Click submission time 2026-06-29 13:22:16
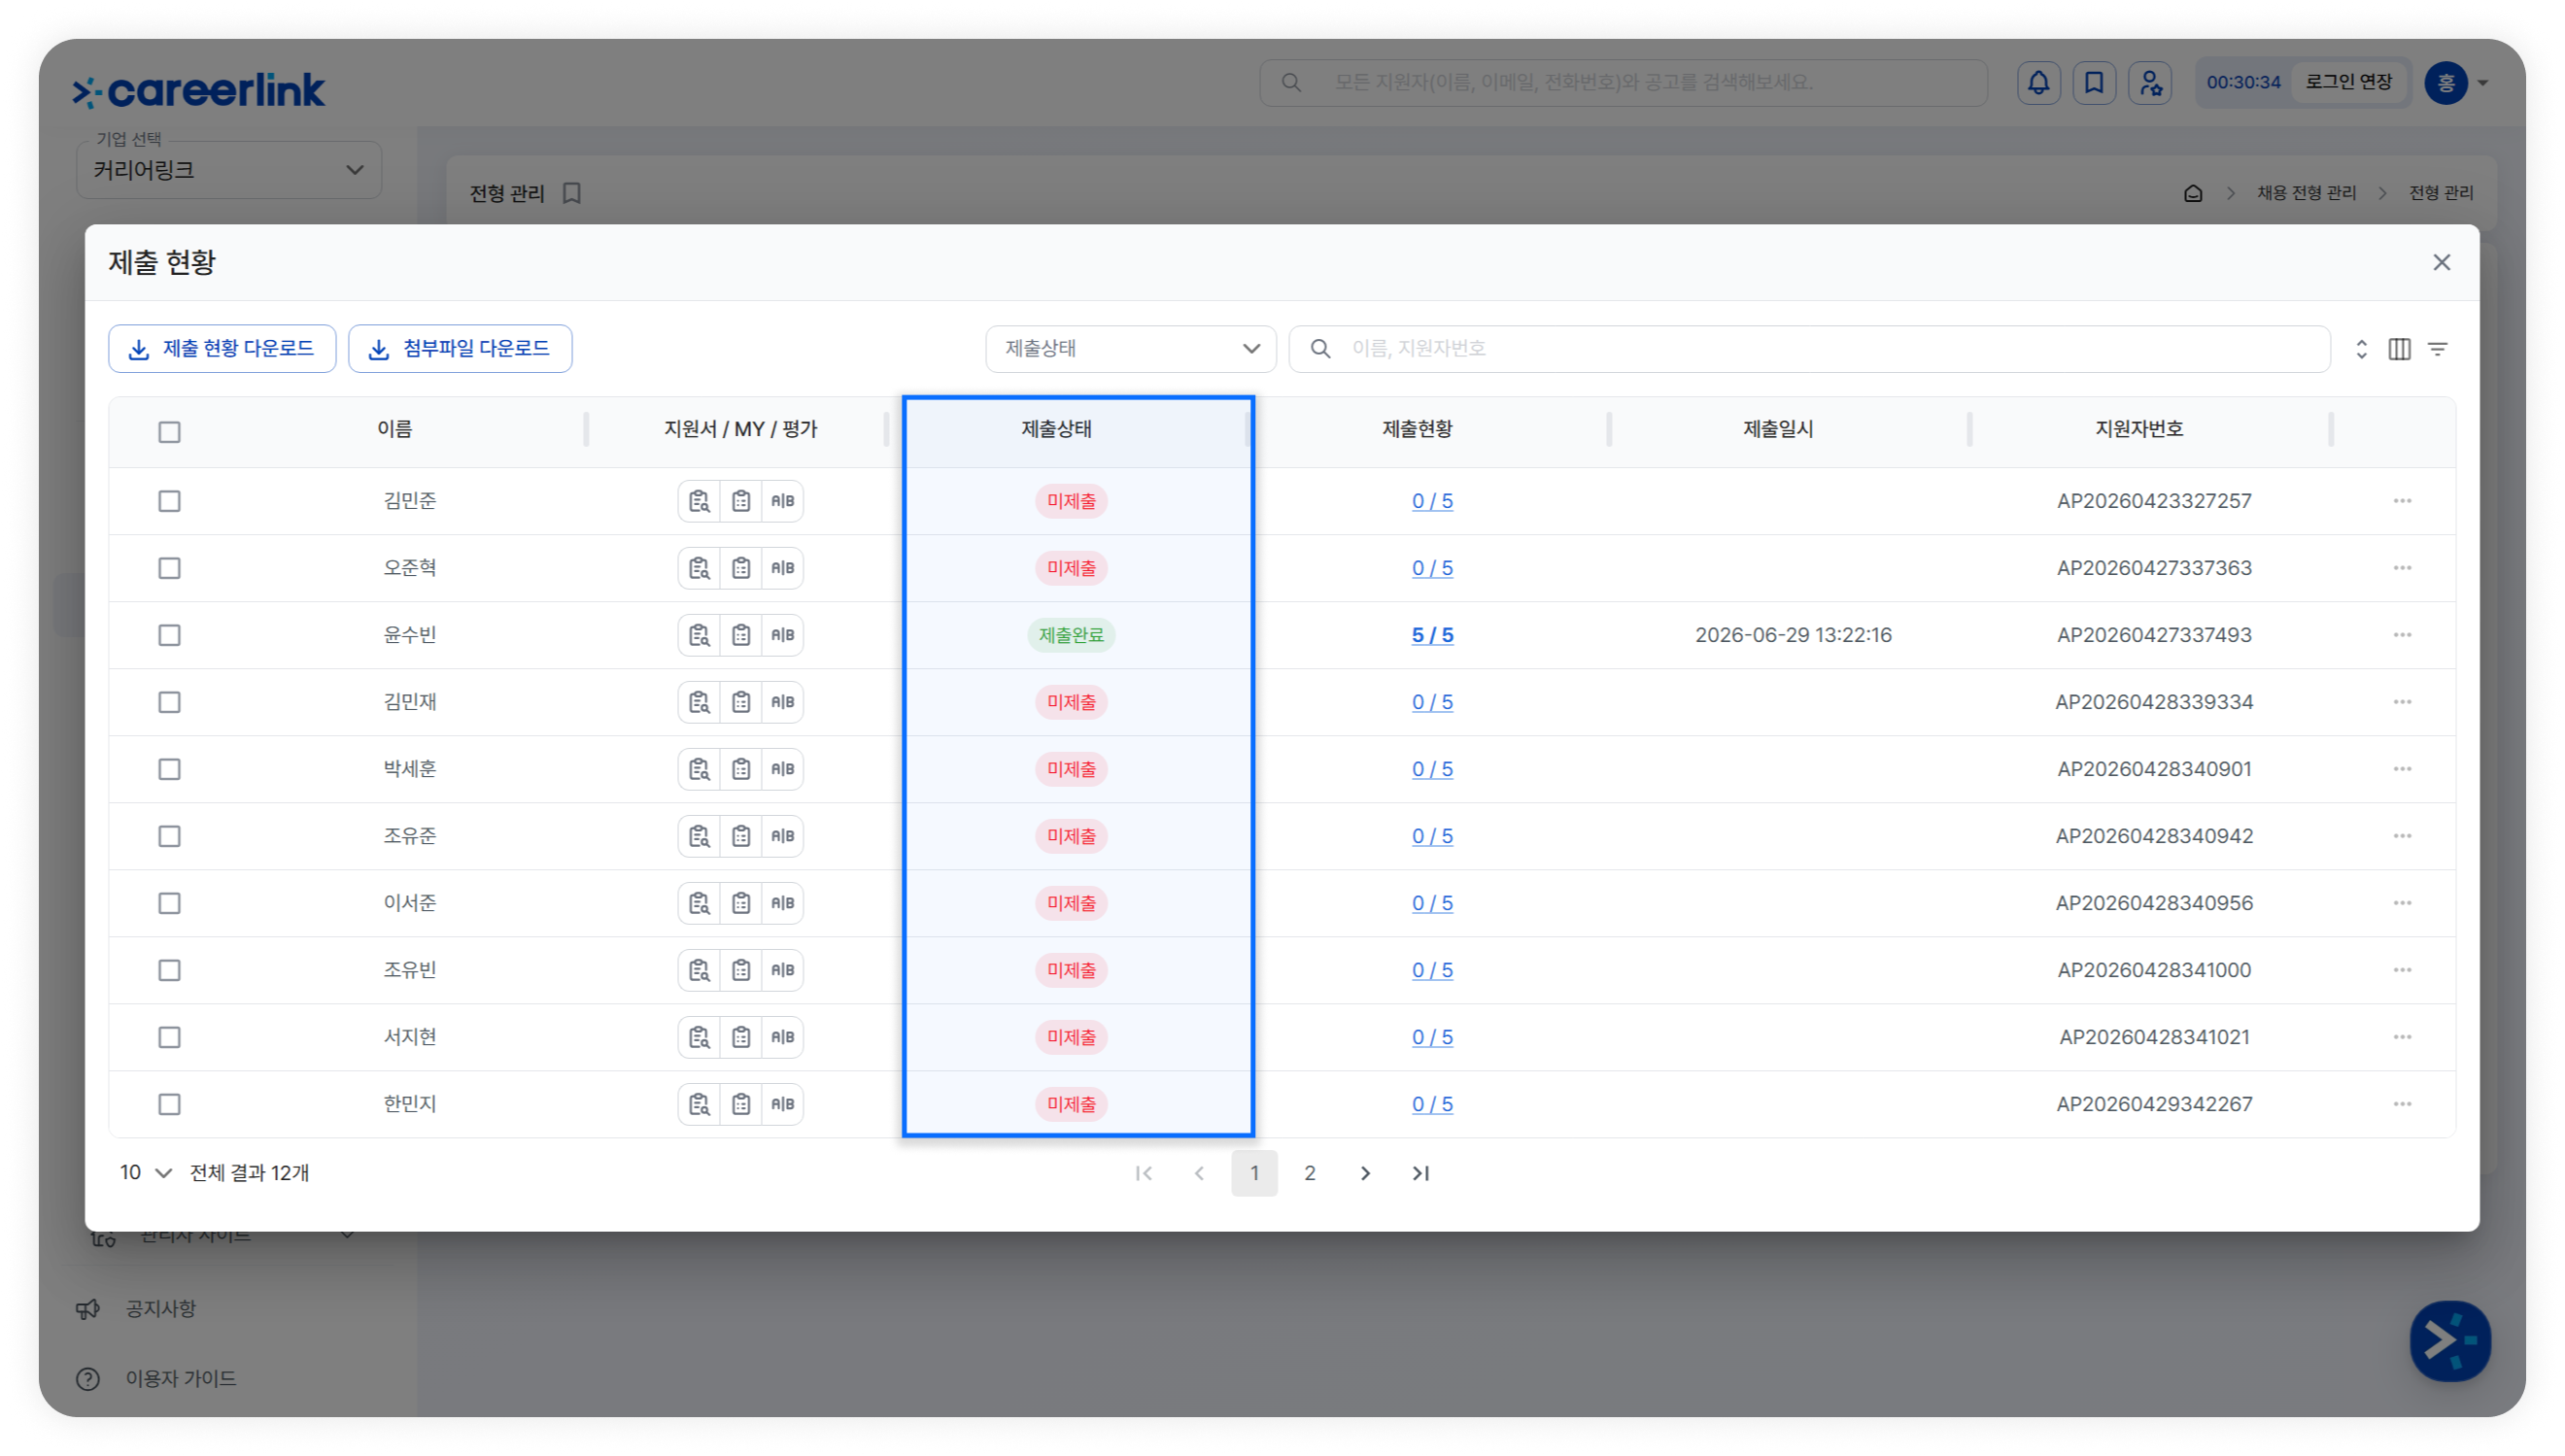This screenshot has height=1456, width=2565. [x=1793, y=635]
